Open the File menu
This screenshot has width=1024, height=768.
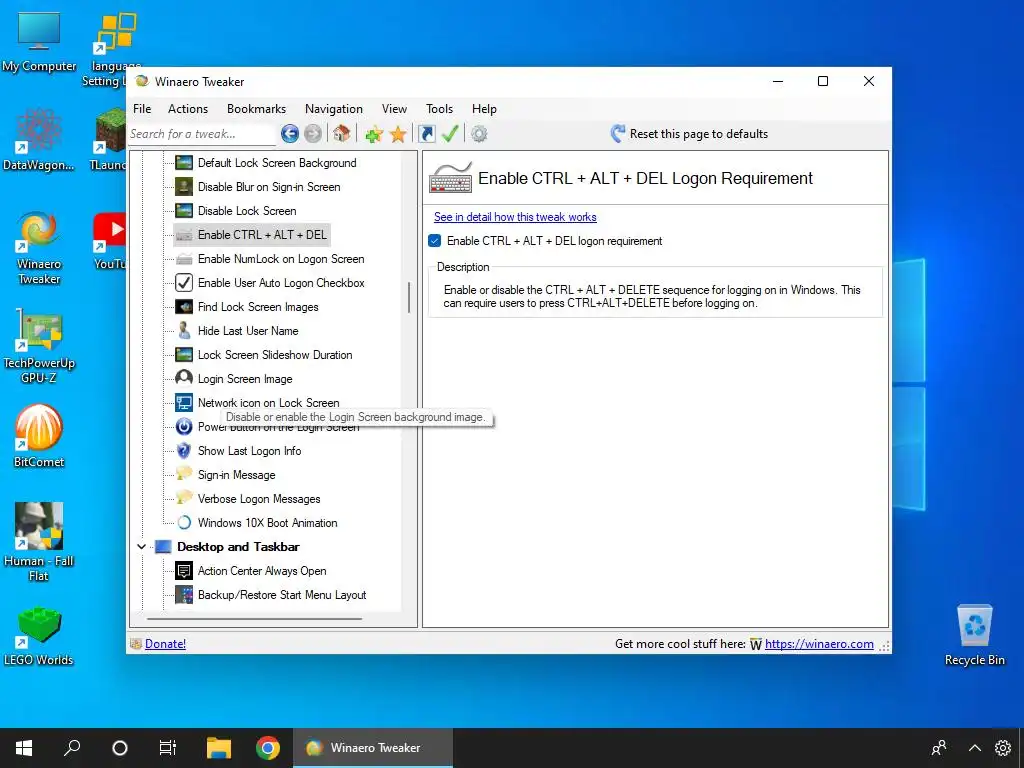pos(142,109)
